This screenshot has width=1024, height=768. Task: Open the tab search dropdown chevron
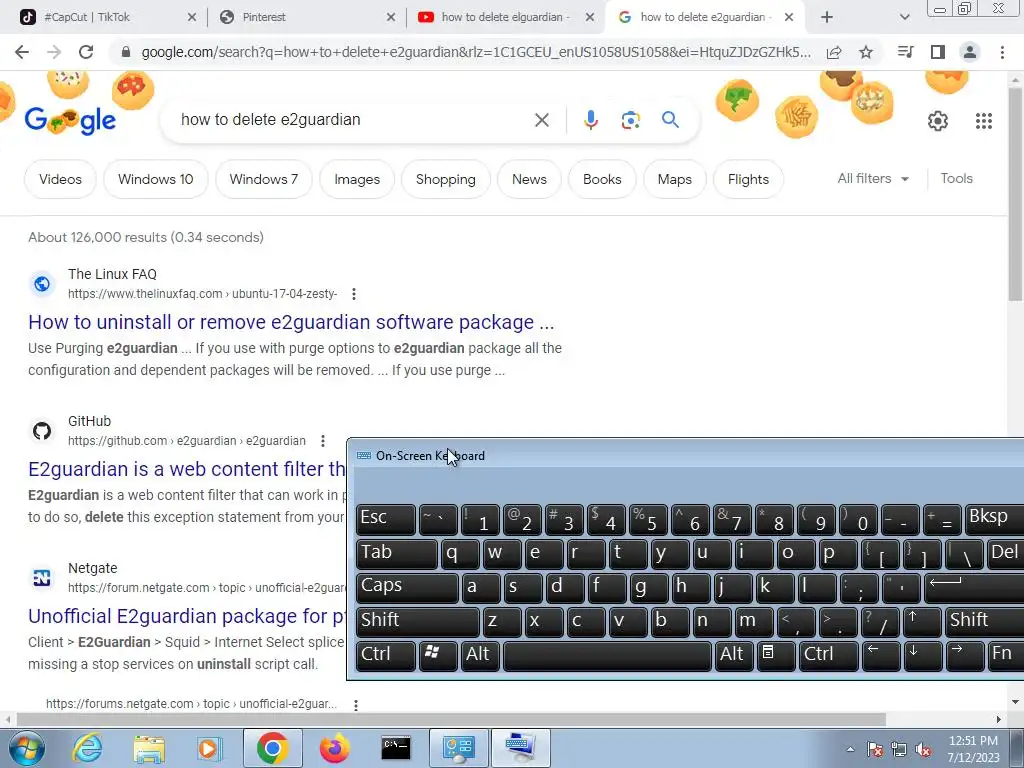click(x=904, y=17)
